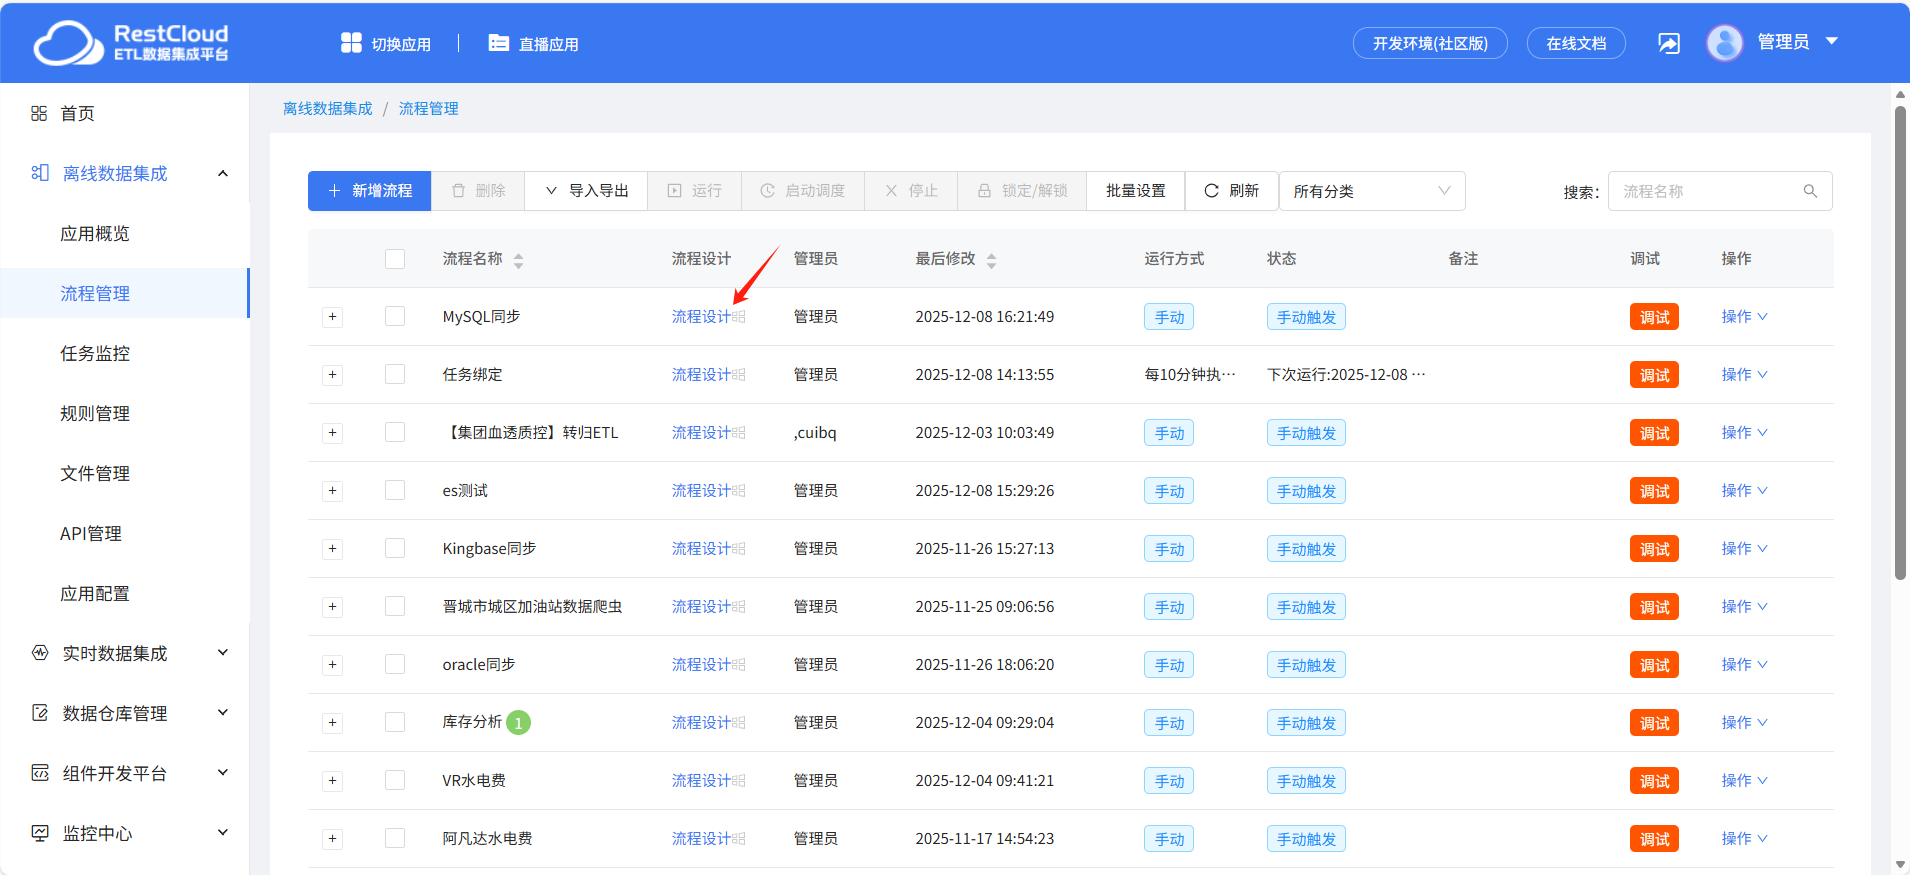1910x875 pixels.
Task: Click the 新增流程 button
Action: [369, 191]
